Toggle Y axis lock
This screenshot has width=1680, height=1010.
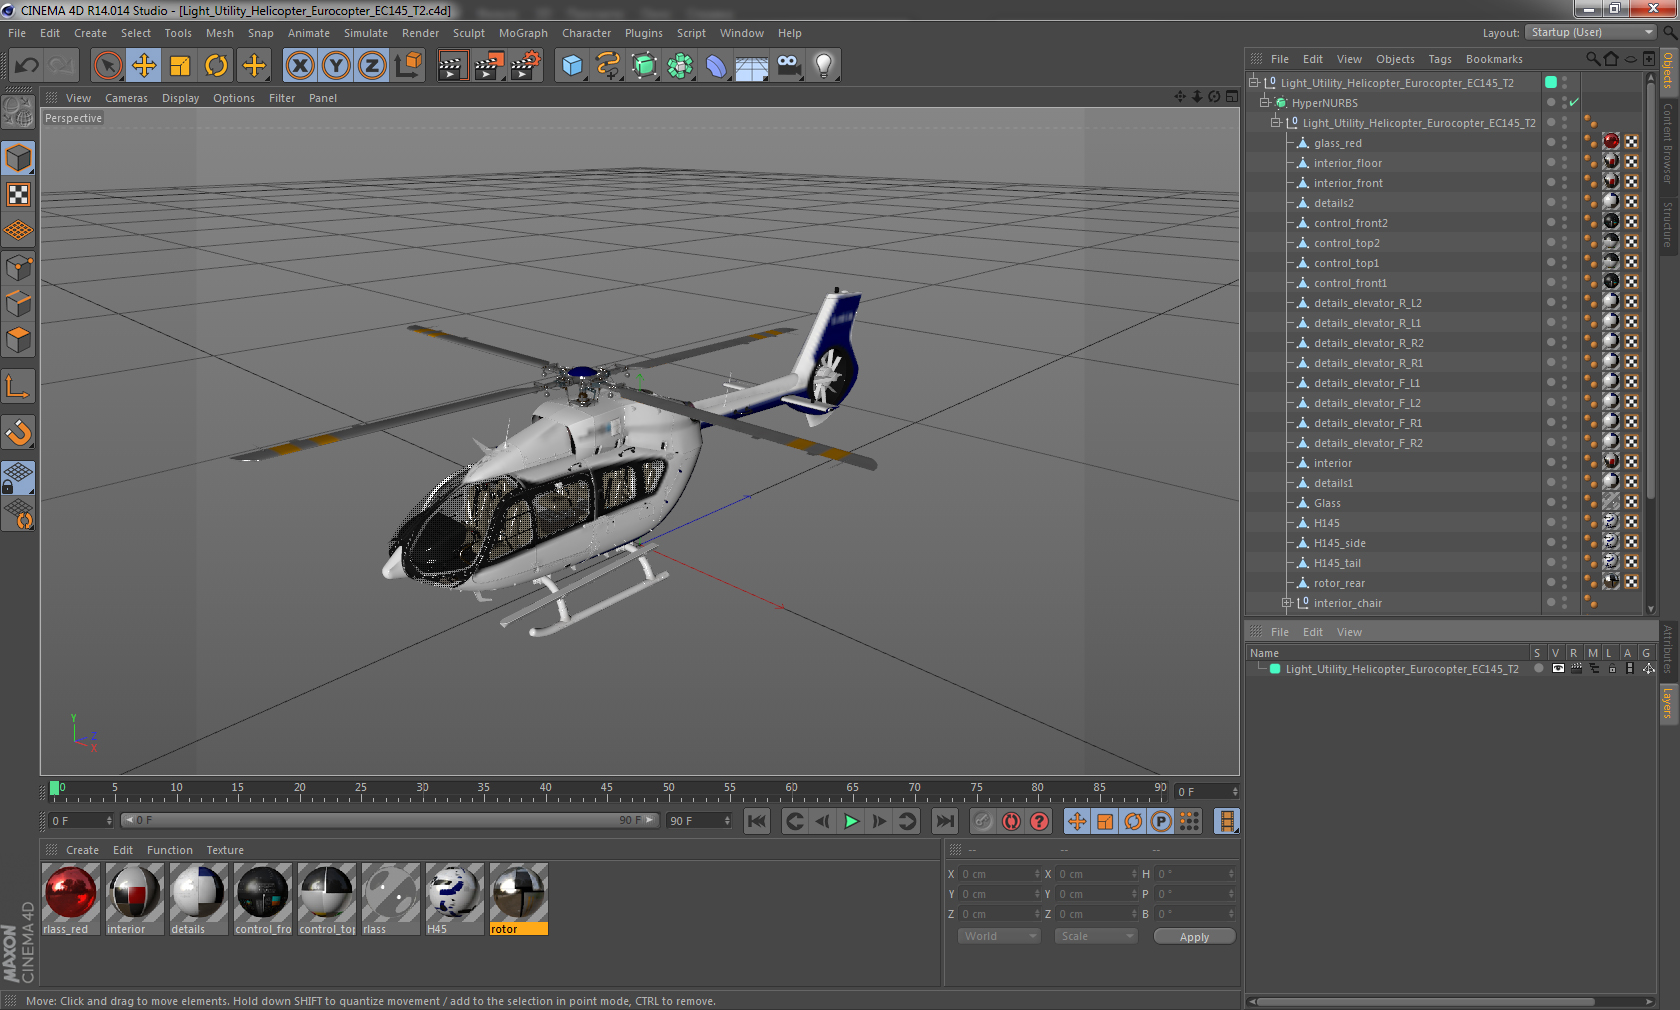[x=336, y=66]
